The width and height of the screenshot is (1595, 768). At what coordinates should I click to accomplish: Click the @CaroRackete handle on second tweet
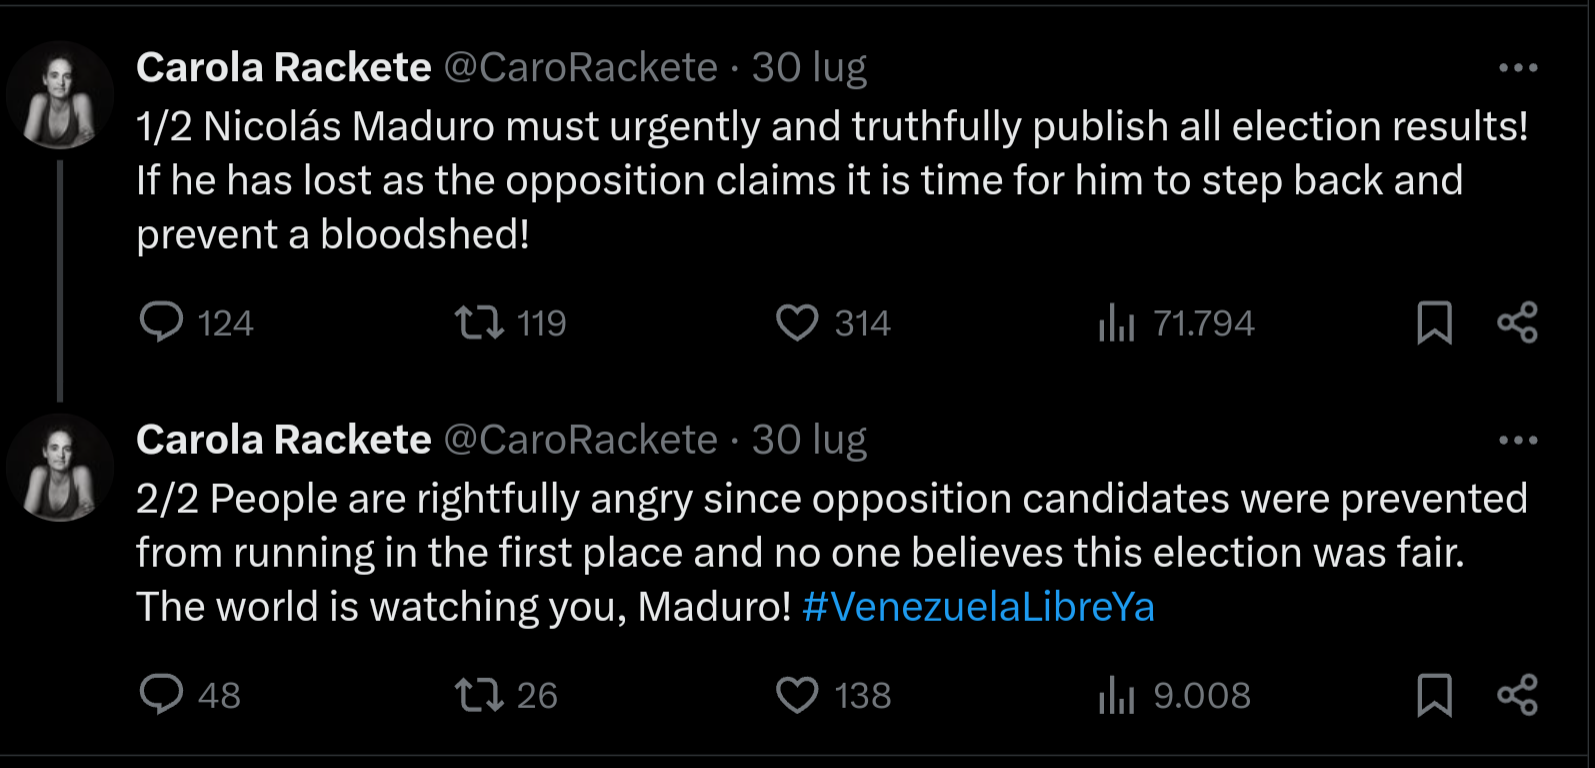coord(580,440)
